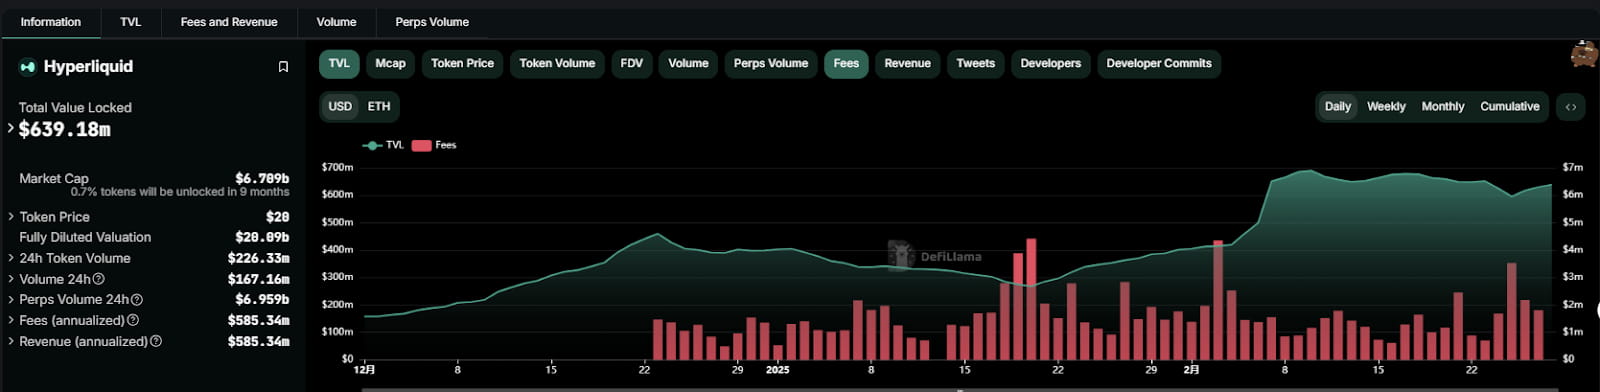The height and width of the screenshot is (392, 1600).
Task: Click the tall fees bar near Feb 2
Action: tap(1218, 300)
